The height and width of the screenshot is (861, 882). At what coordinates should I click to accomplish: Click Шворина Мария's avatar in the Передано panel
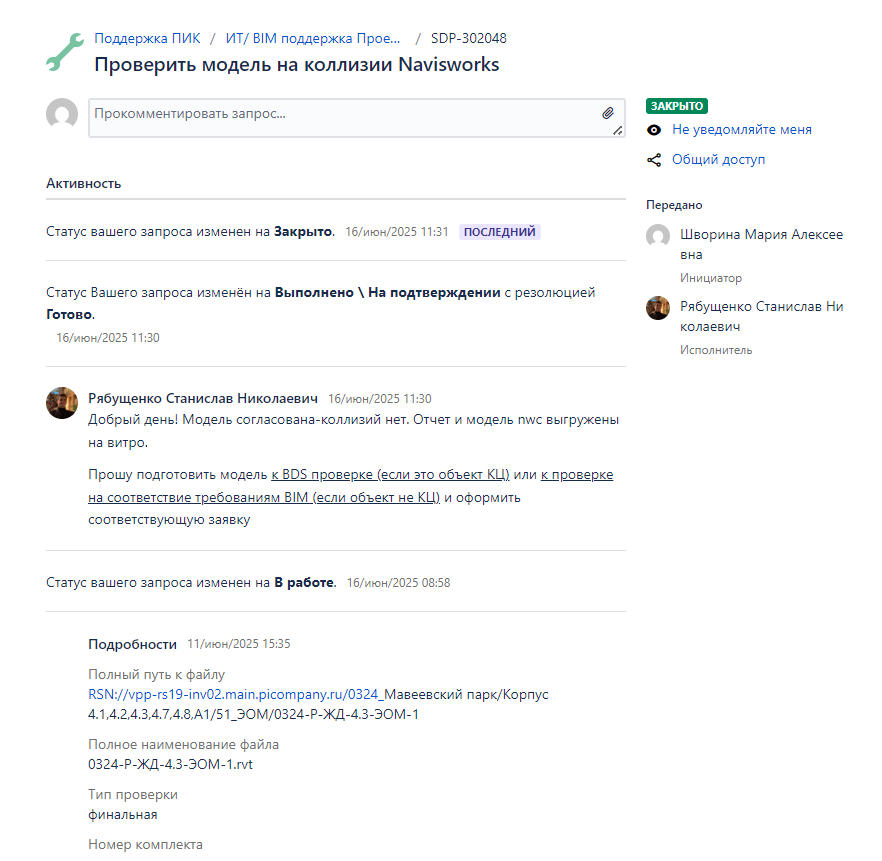point(658,236)
